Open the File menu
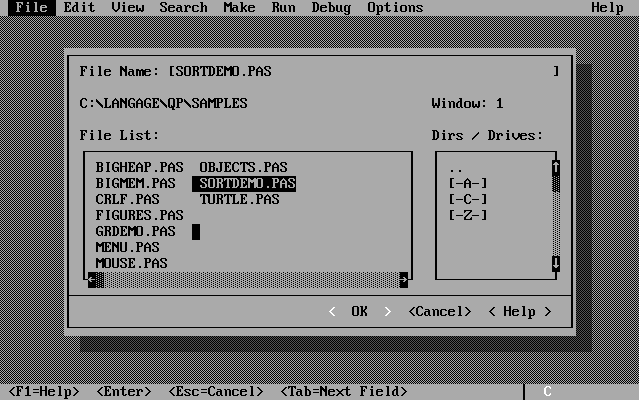Image resolution: width=639 pixels, height=400 pixels. point(31,7)
